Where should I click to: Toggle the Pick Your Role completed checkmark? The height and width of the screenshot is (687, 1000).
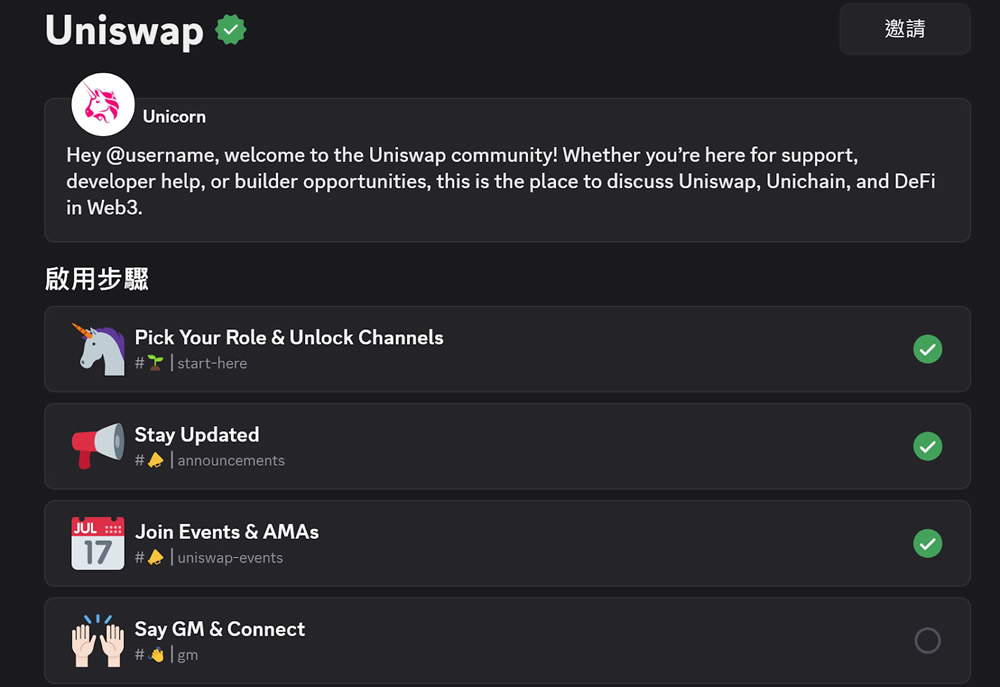[927, 349]
